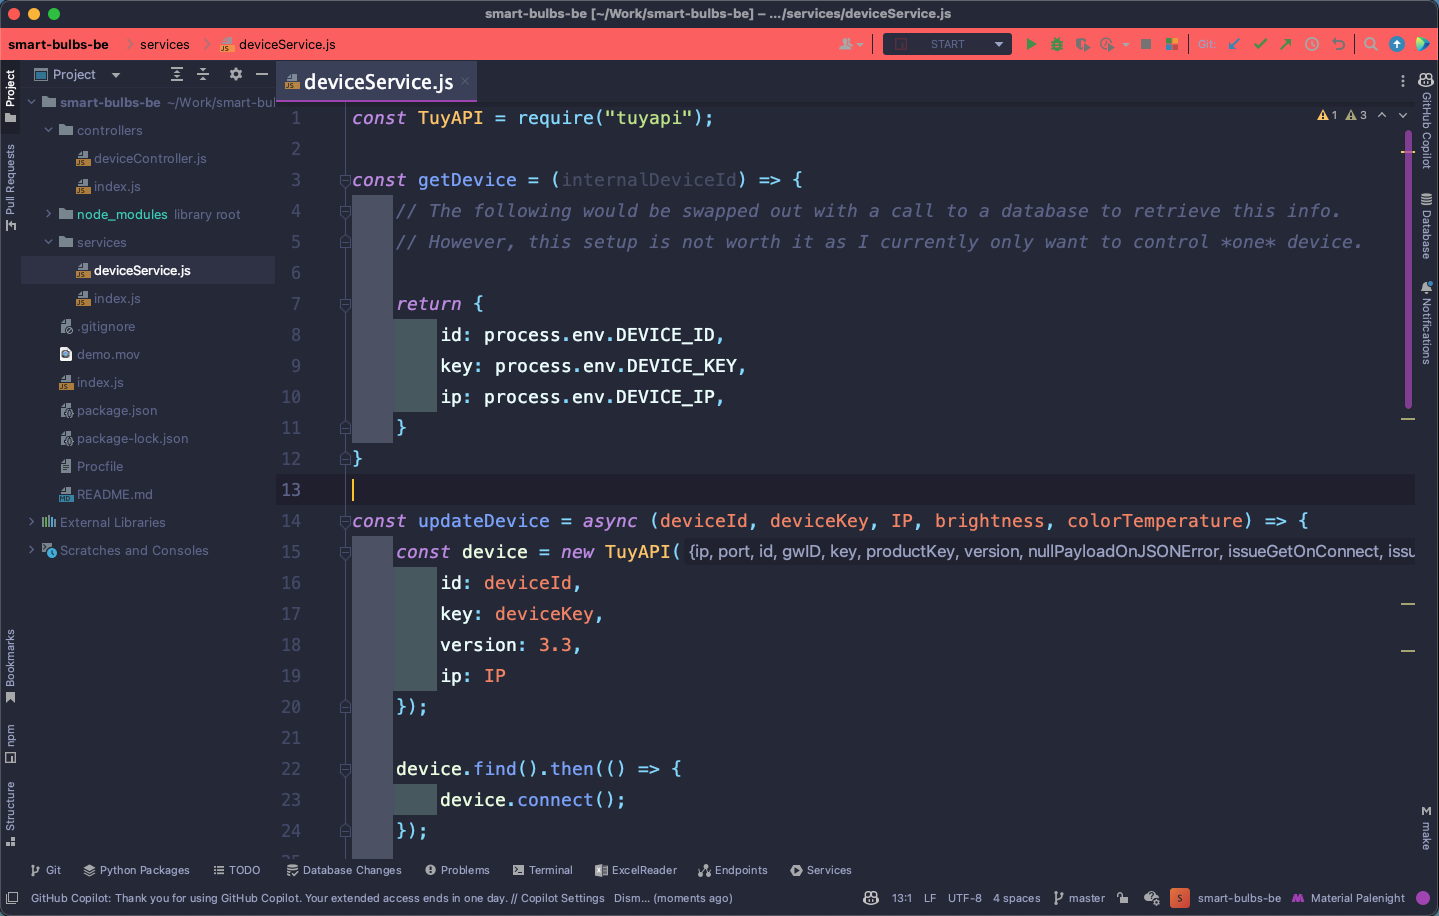Click Collapse All icon in Project panel
Image resolution: width=1439 pixels, height=916 pixels.
(203, 74)
